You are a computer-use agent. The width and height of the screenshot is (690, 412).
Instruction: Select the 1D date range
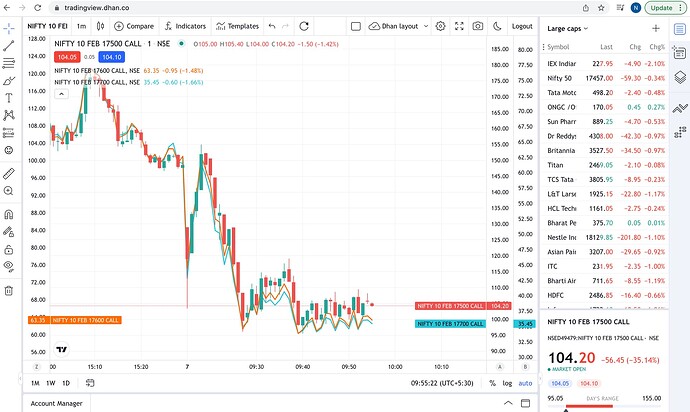click(x=66, y=383)
